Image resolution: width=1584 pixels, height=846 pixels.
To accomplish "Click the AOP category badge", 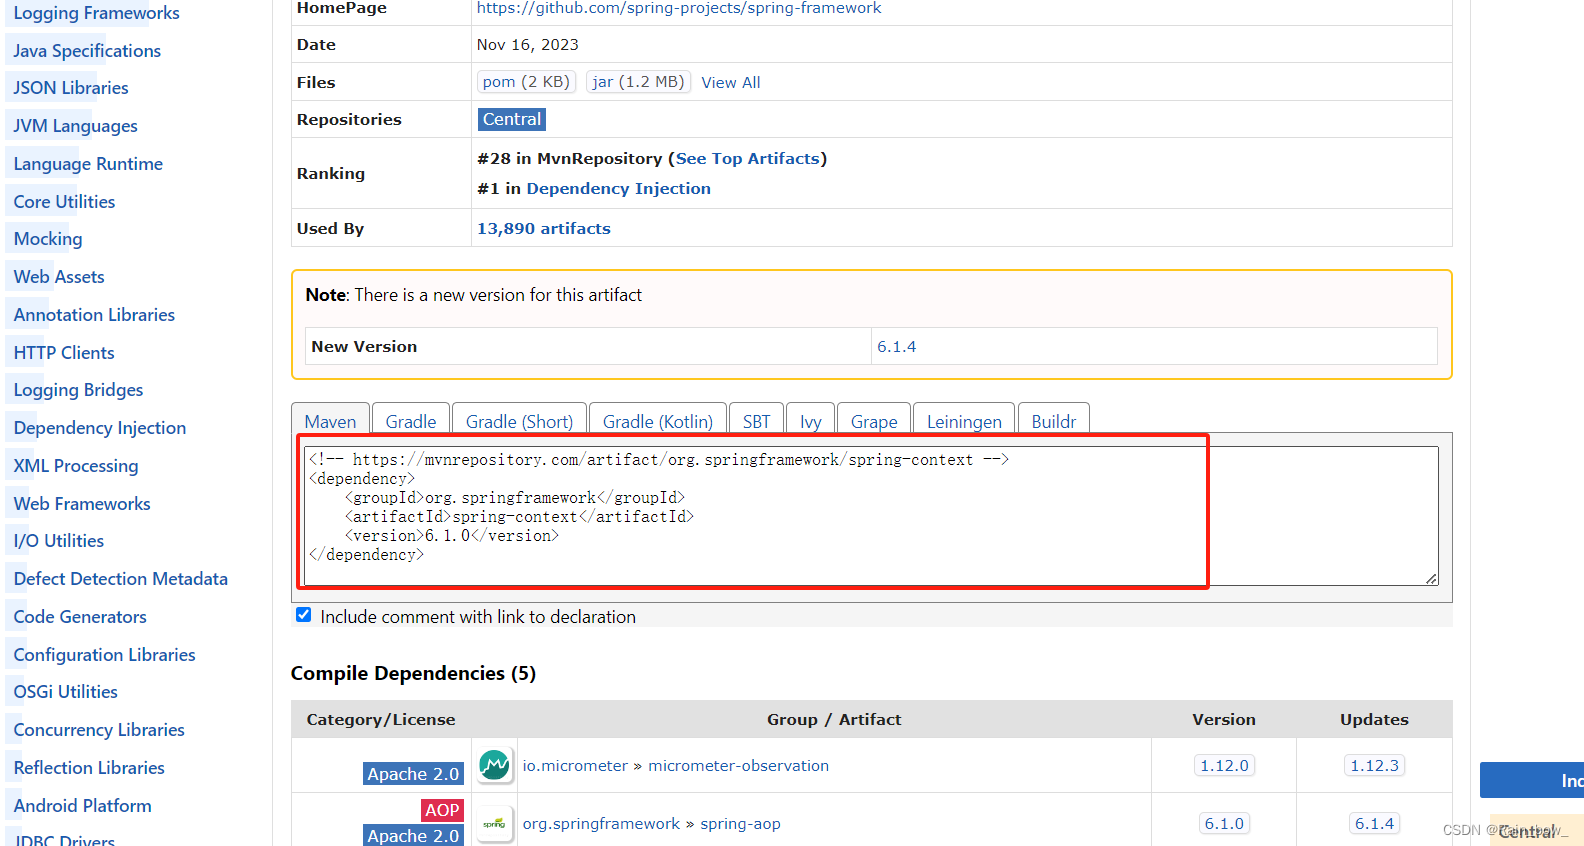I will coord(442,810).
